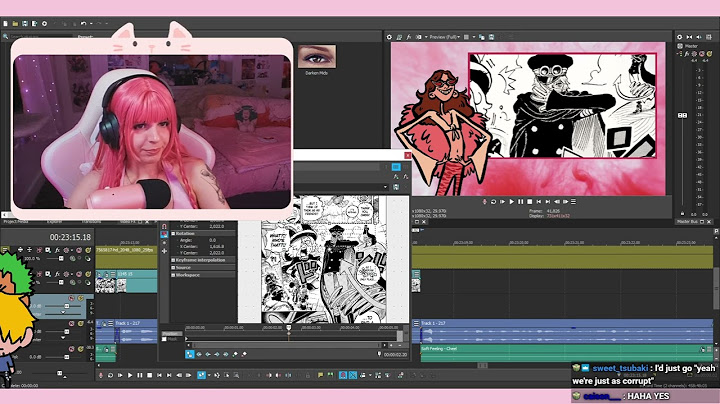The image size is (720, 404).
Task: Select the move freely tool in Pan/Crop
Action: pos(164,251)
